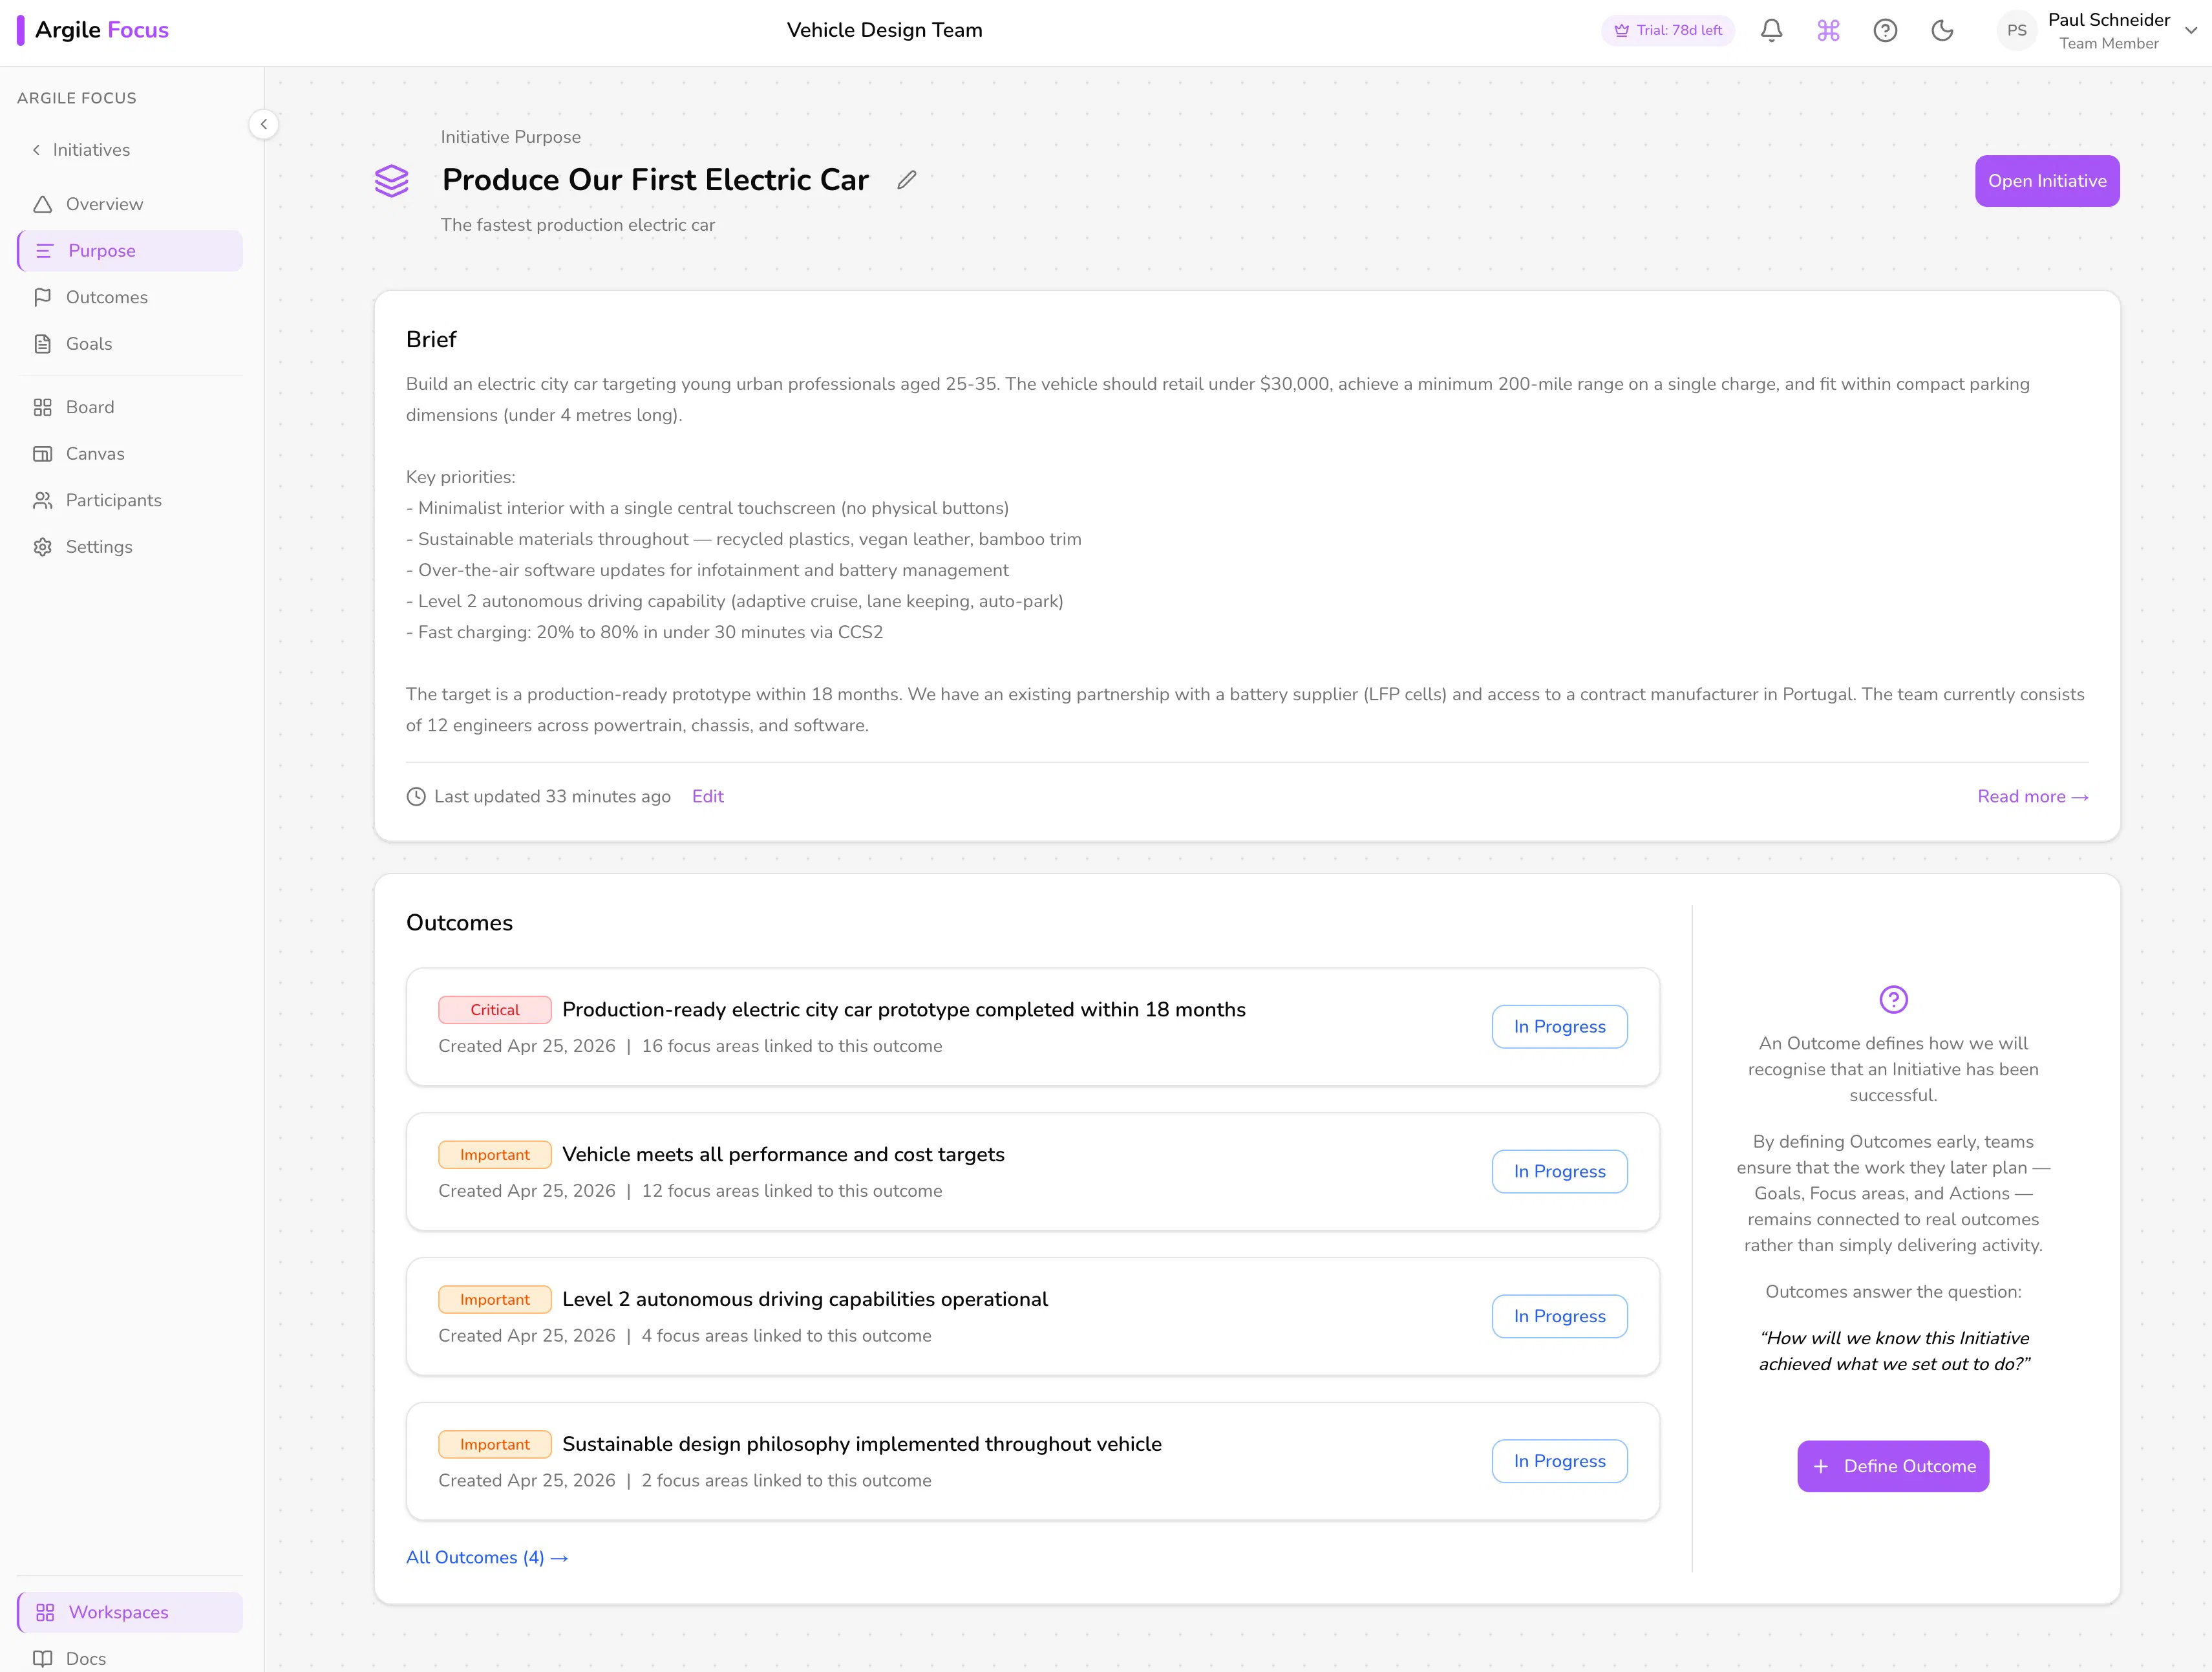Go back to Initiatives list

coord(81,150)
